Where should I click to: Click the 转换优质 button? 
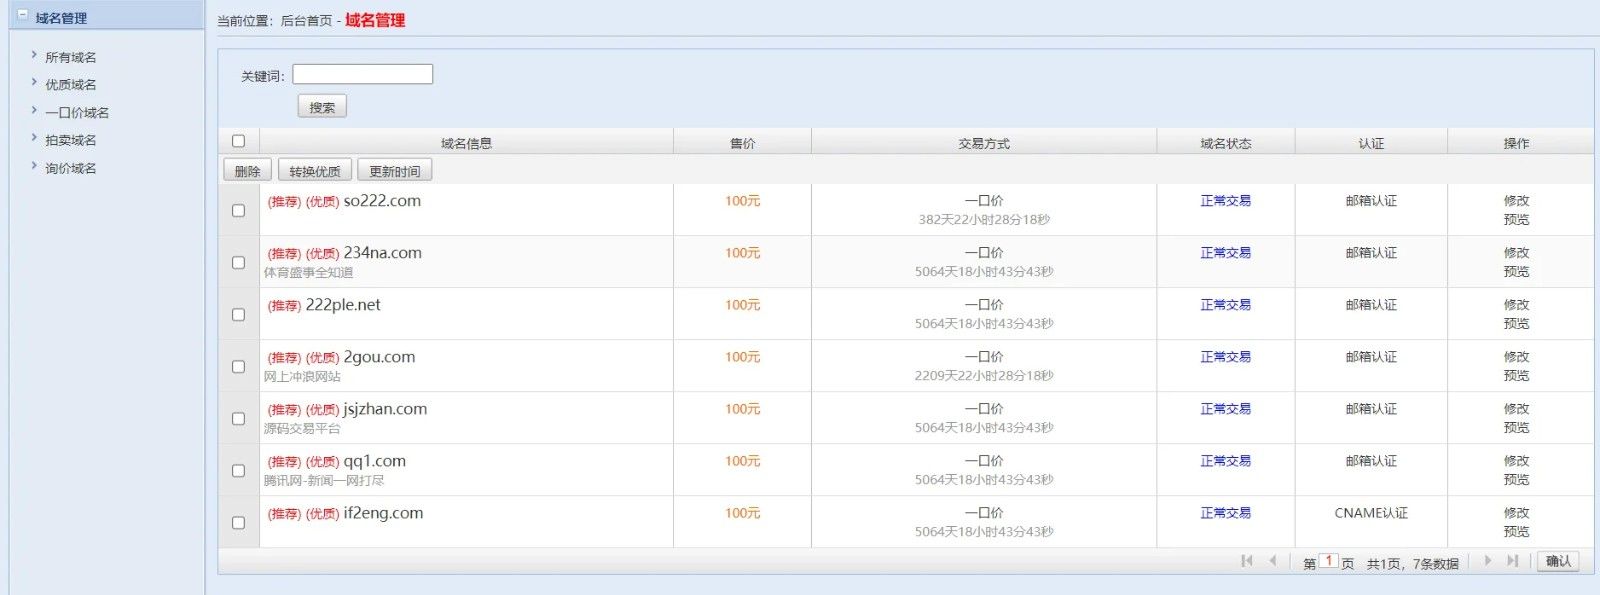pos(314,171)
